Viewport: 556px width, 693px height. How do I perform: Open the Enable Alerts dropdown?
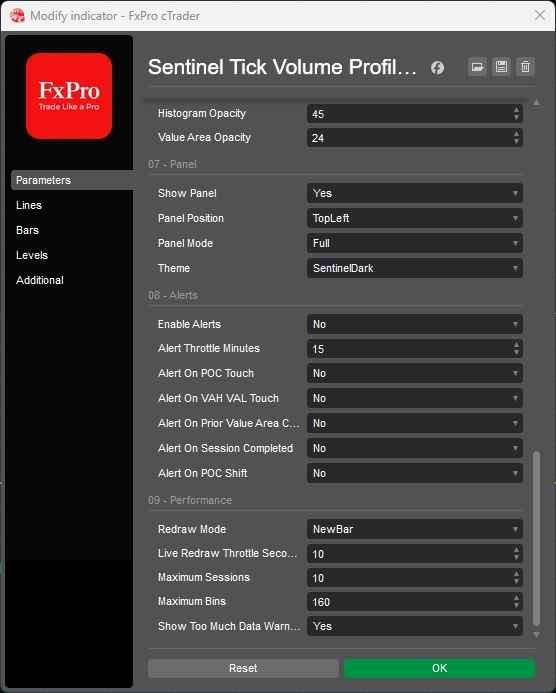415,324
